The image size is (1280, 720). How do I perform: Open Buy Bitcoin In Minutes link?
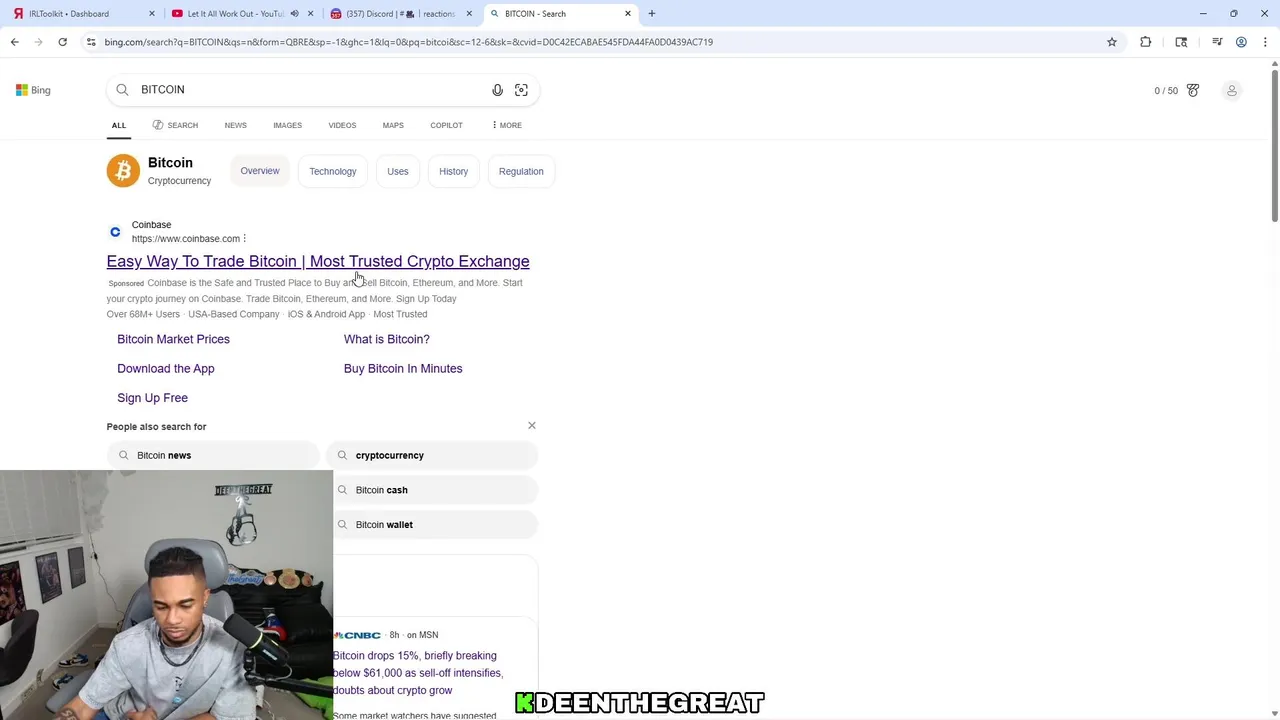click(x=403, y=368)
